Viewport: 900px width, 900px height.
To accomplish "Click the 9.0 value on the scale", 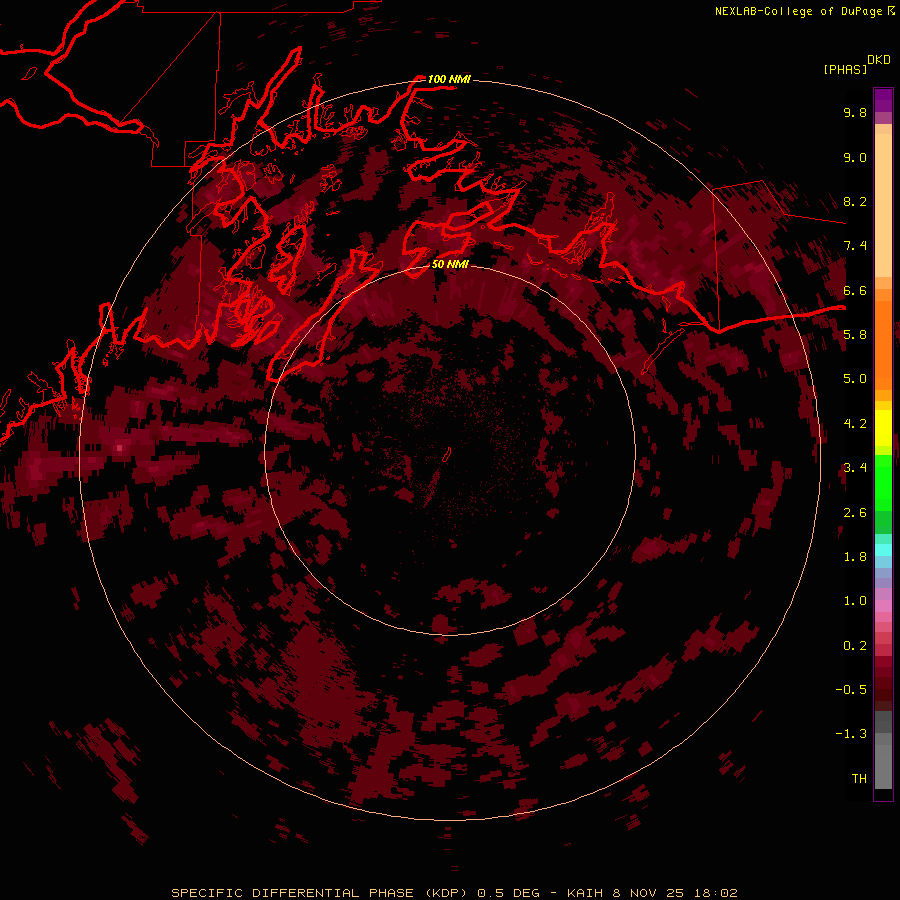I will click(x=855, y=157).
